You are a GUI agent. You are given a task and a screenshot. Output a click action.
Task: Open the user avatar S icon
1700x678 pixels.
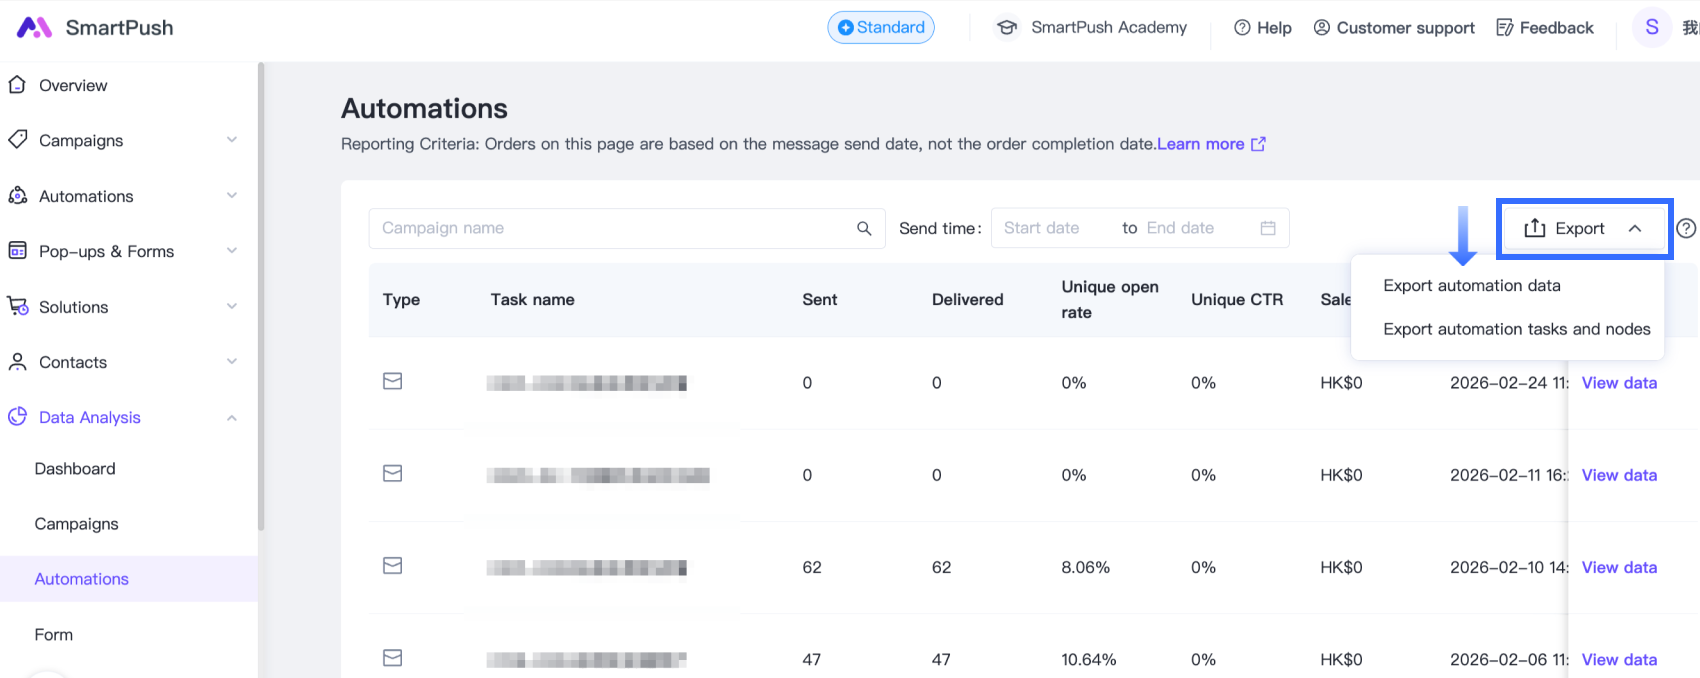click(1652, 28)
